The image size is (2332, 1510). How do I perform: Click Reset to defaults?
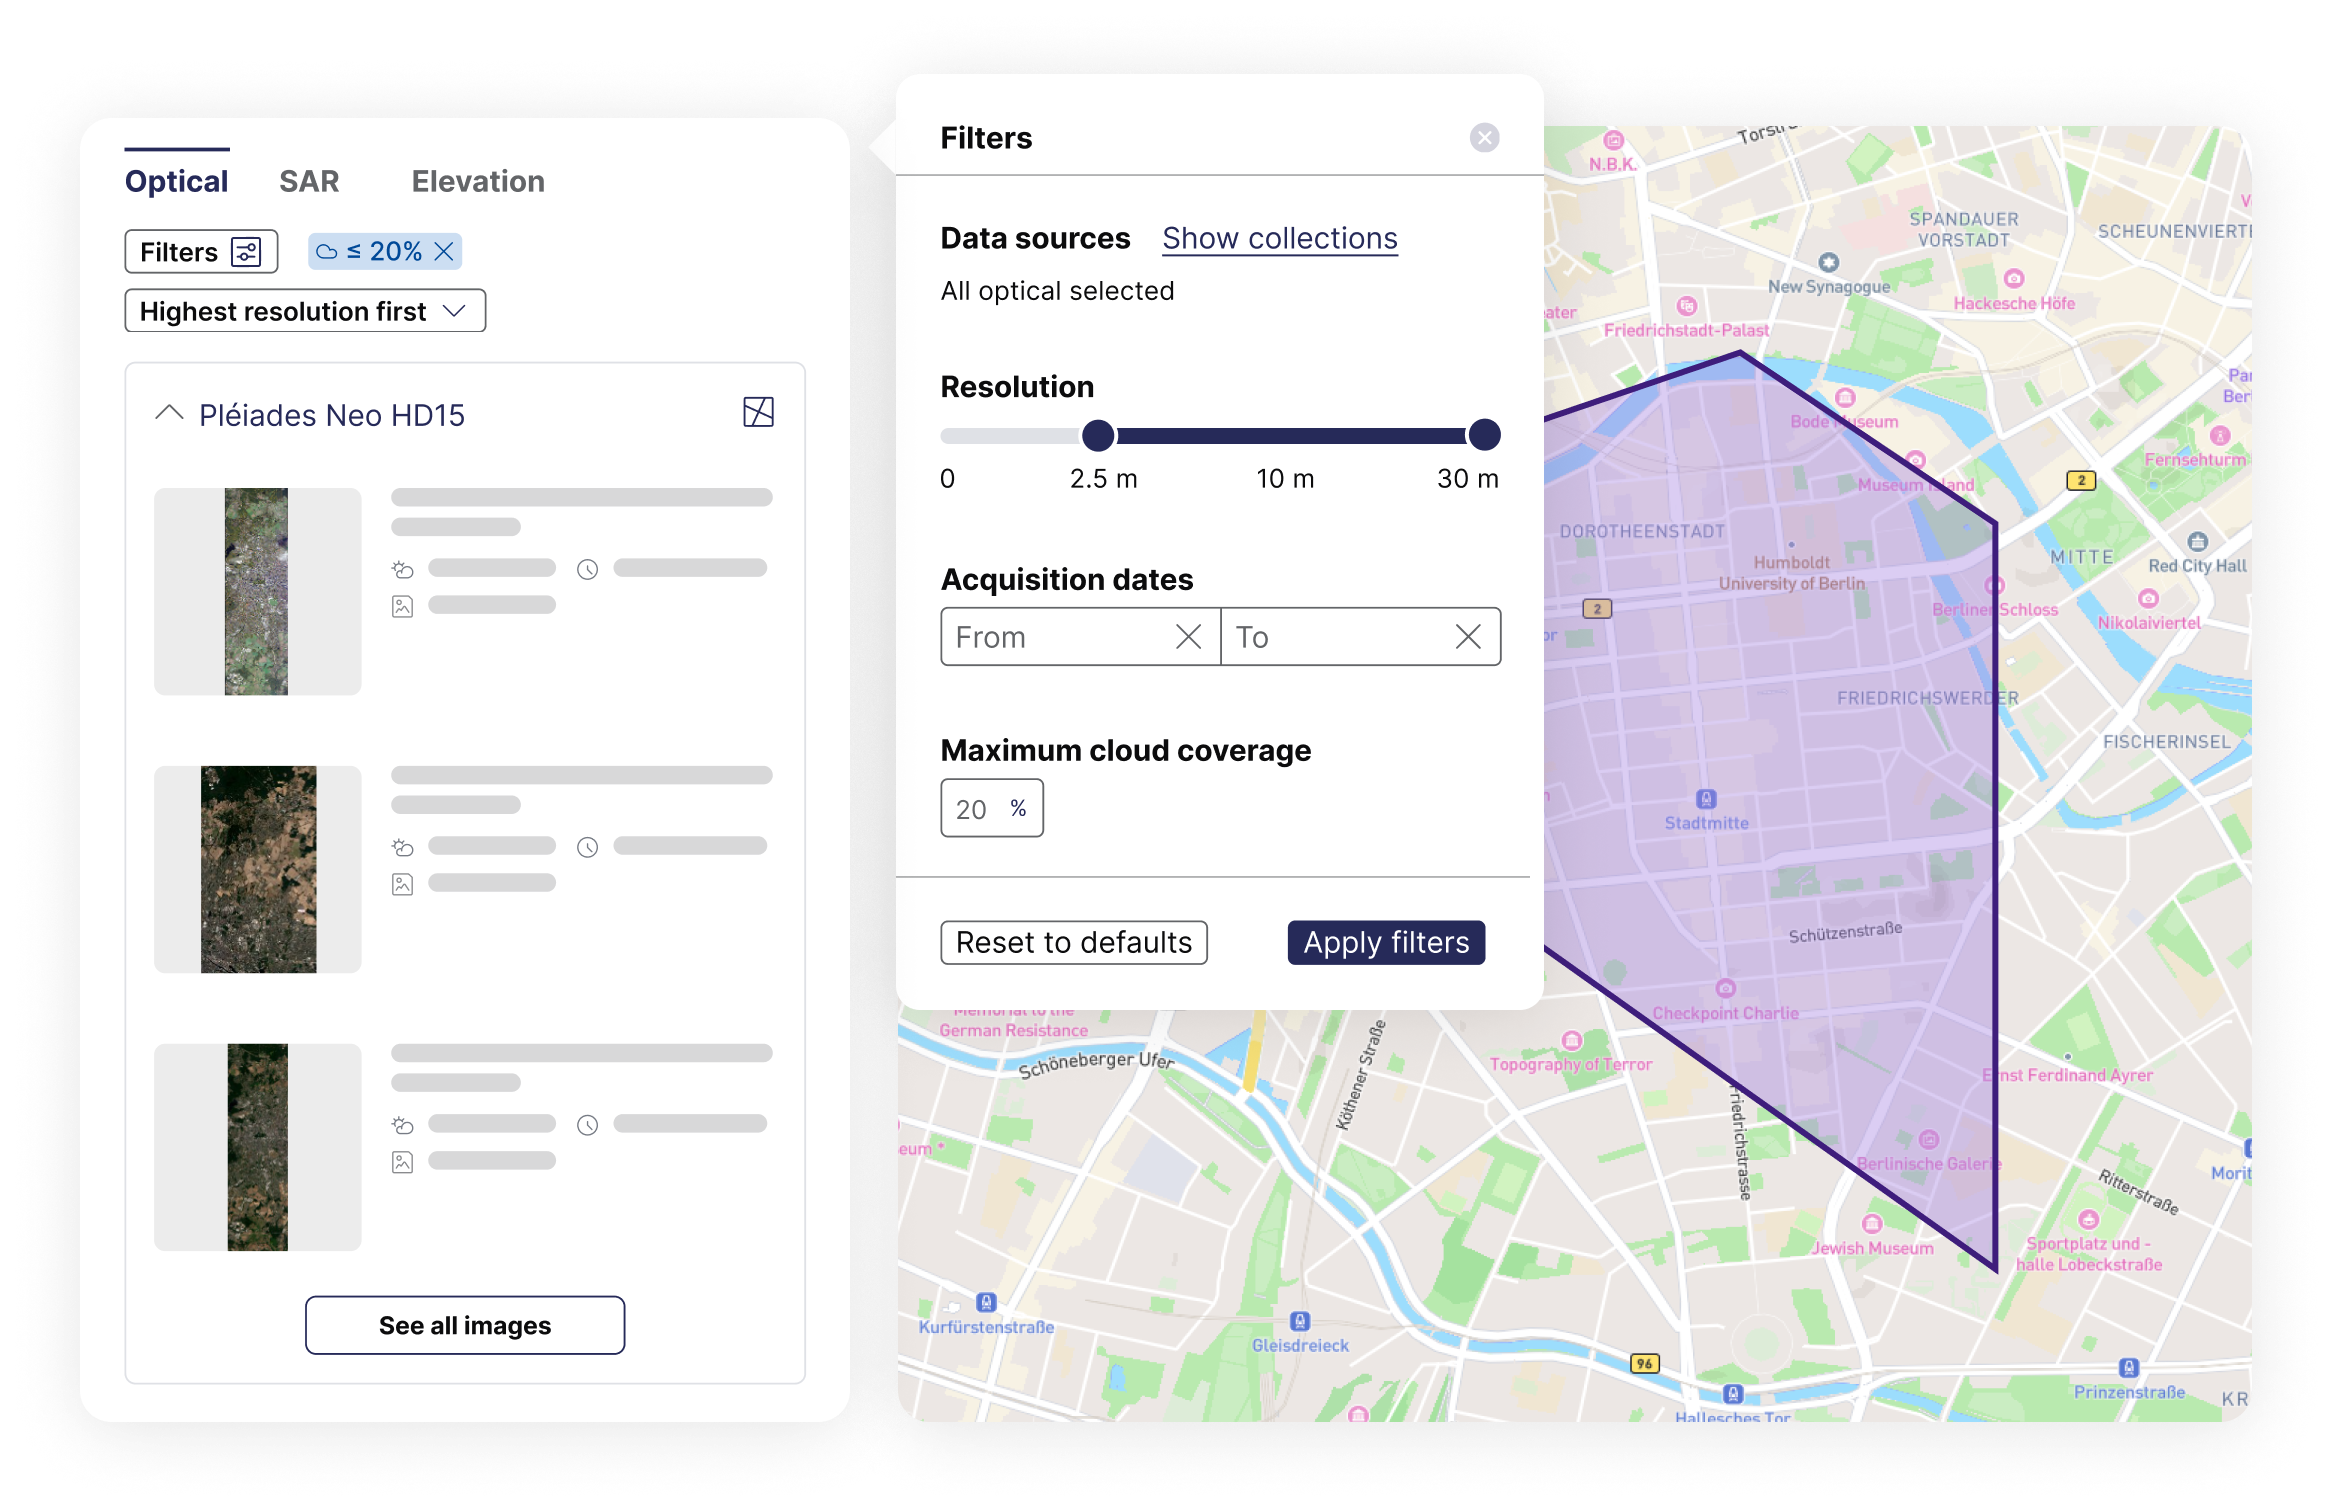1074,942
